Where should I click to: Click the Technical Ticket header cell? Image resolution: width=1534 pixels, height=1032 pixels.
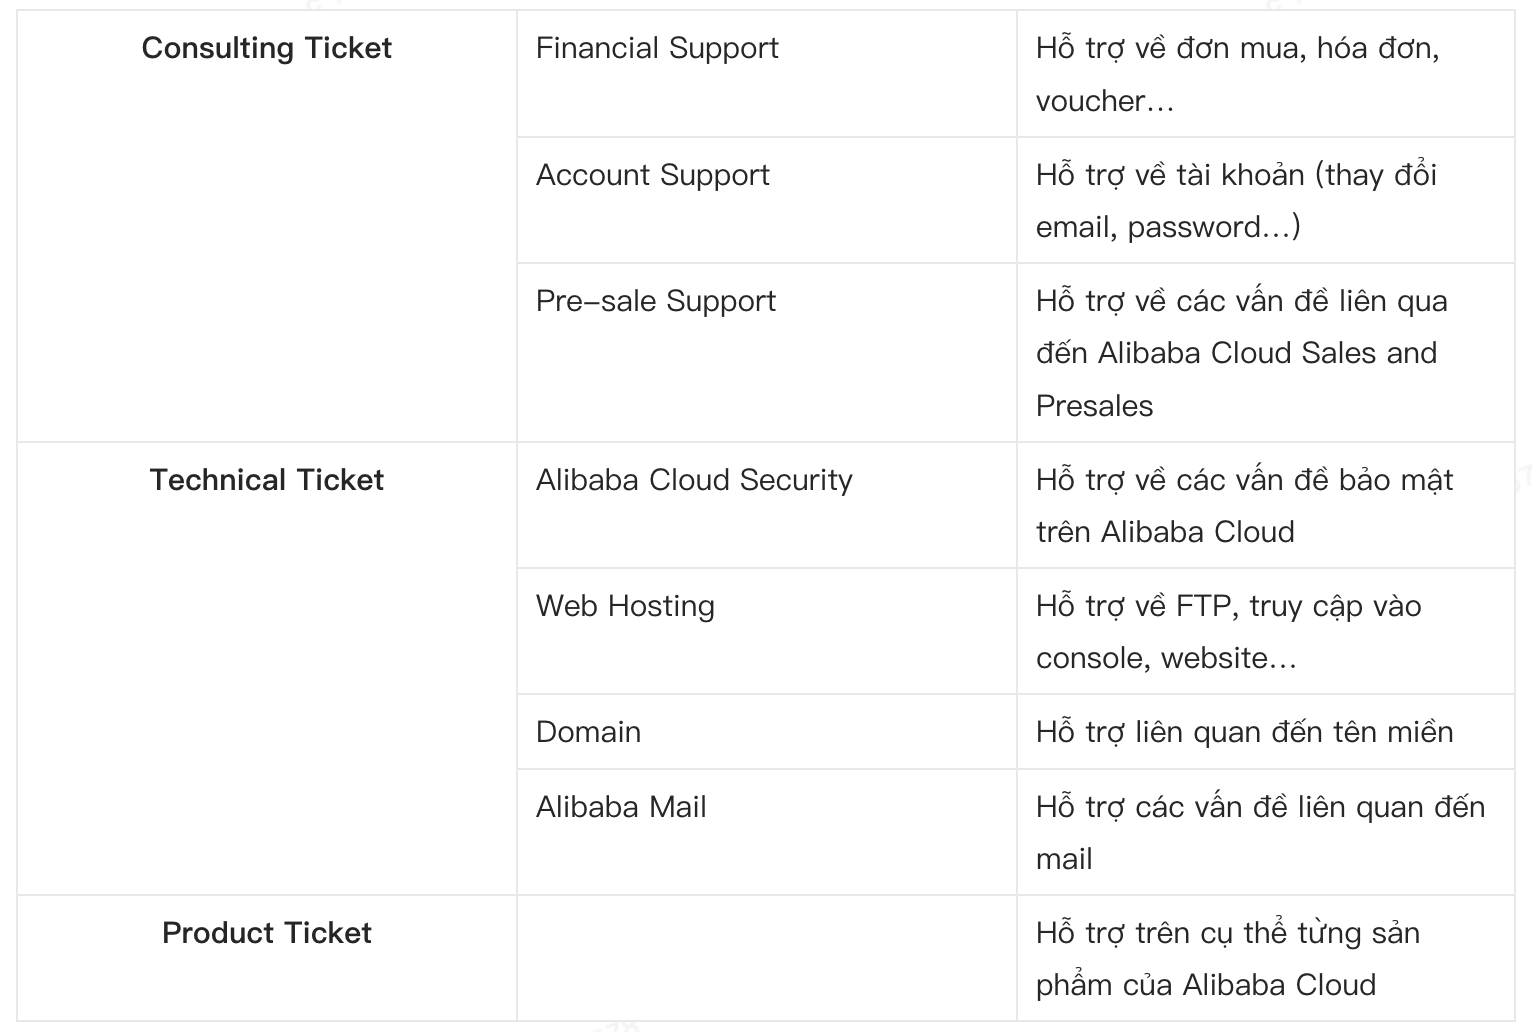(x=267, y=480)
